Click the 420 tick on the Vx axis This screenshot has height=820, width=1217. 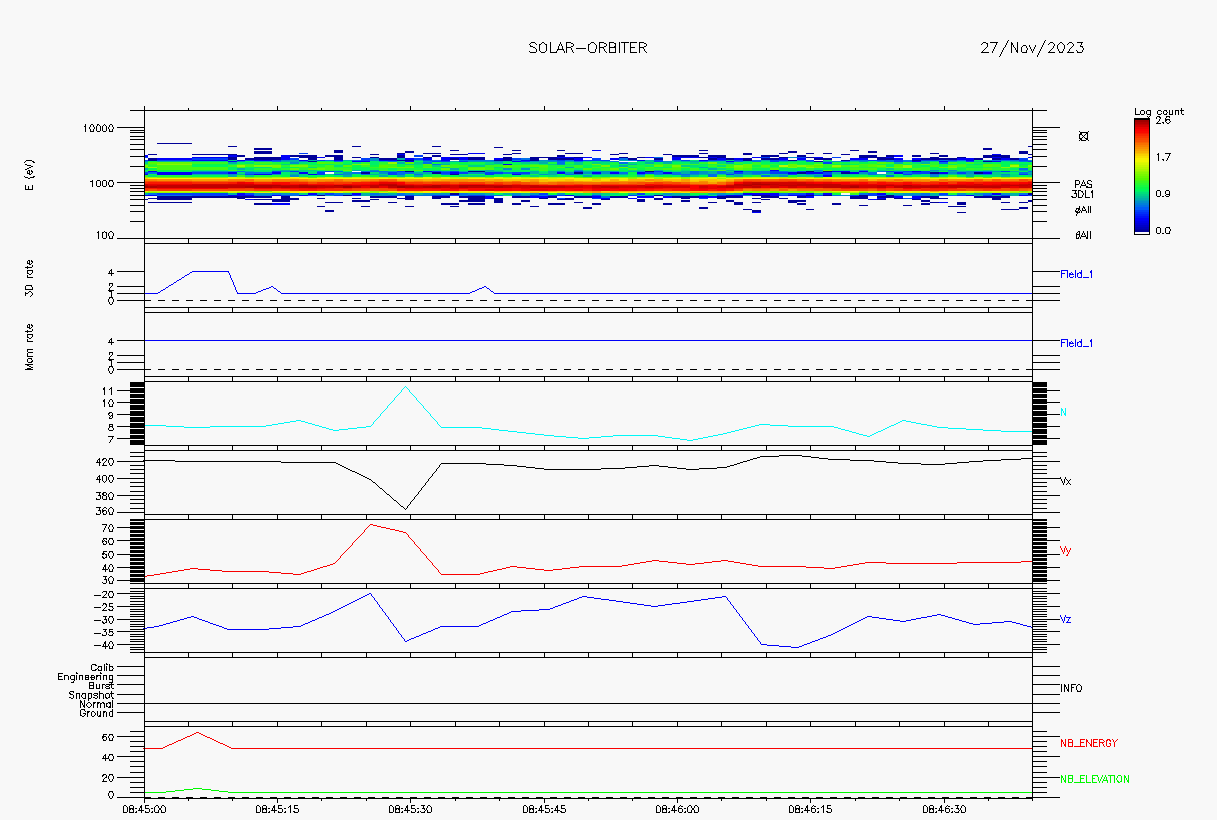tap(106, 462)
